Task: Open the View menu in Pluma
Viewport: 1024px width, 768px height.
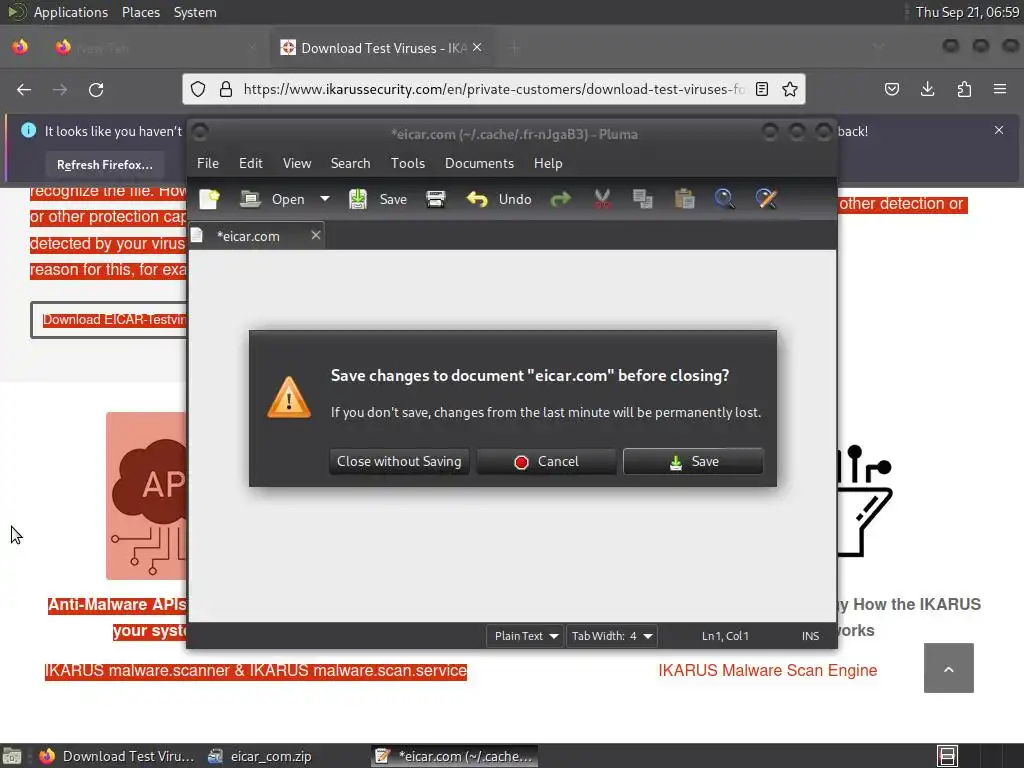Action: 297,163
